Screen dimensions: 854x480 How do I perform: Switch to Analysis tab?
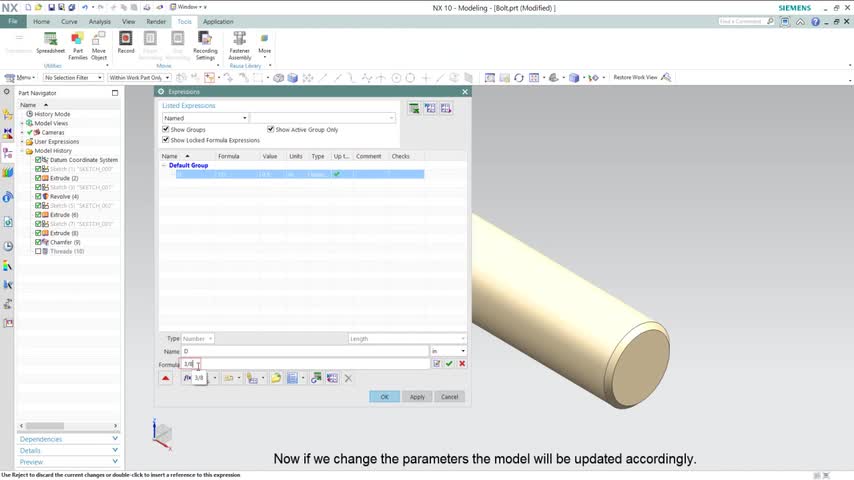(100, 22)
